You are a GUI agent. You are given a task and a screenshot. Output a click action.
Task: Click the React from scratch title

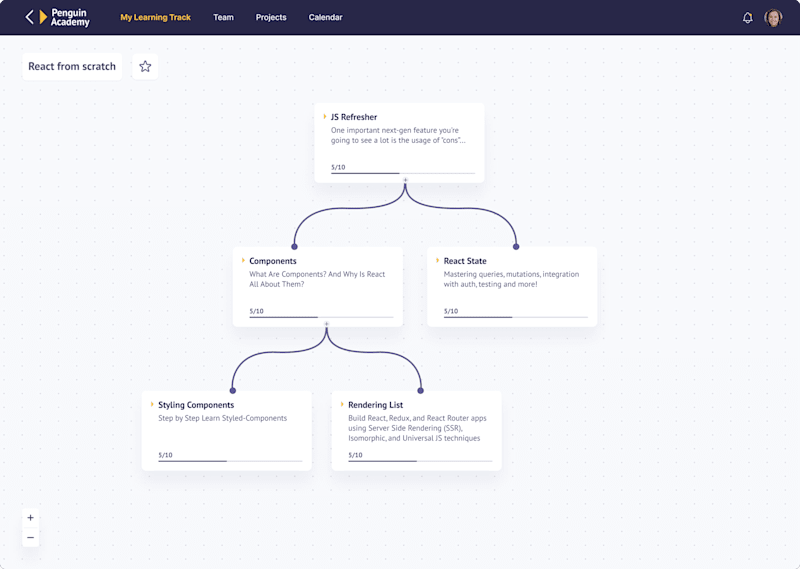click(72, 66)
